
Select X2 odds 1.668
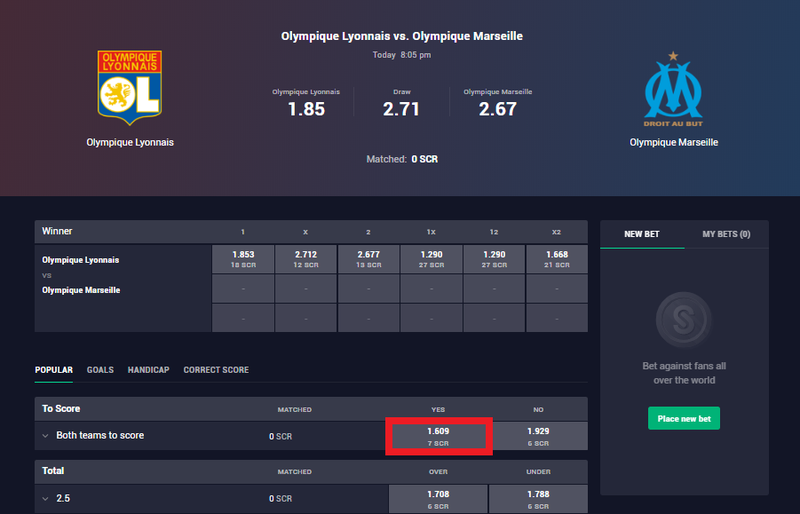pyautogui.click(x=557, y=259)
